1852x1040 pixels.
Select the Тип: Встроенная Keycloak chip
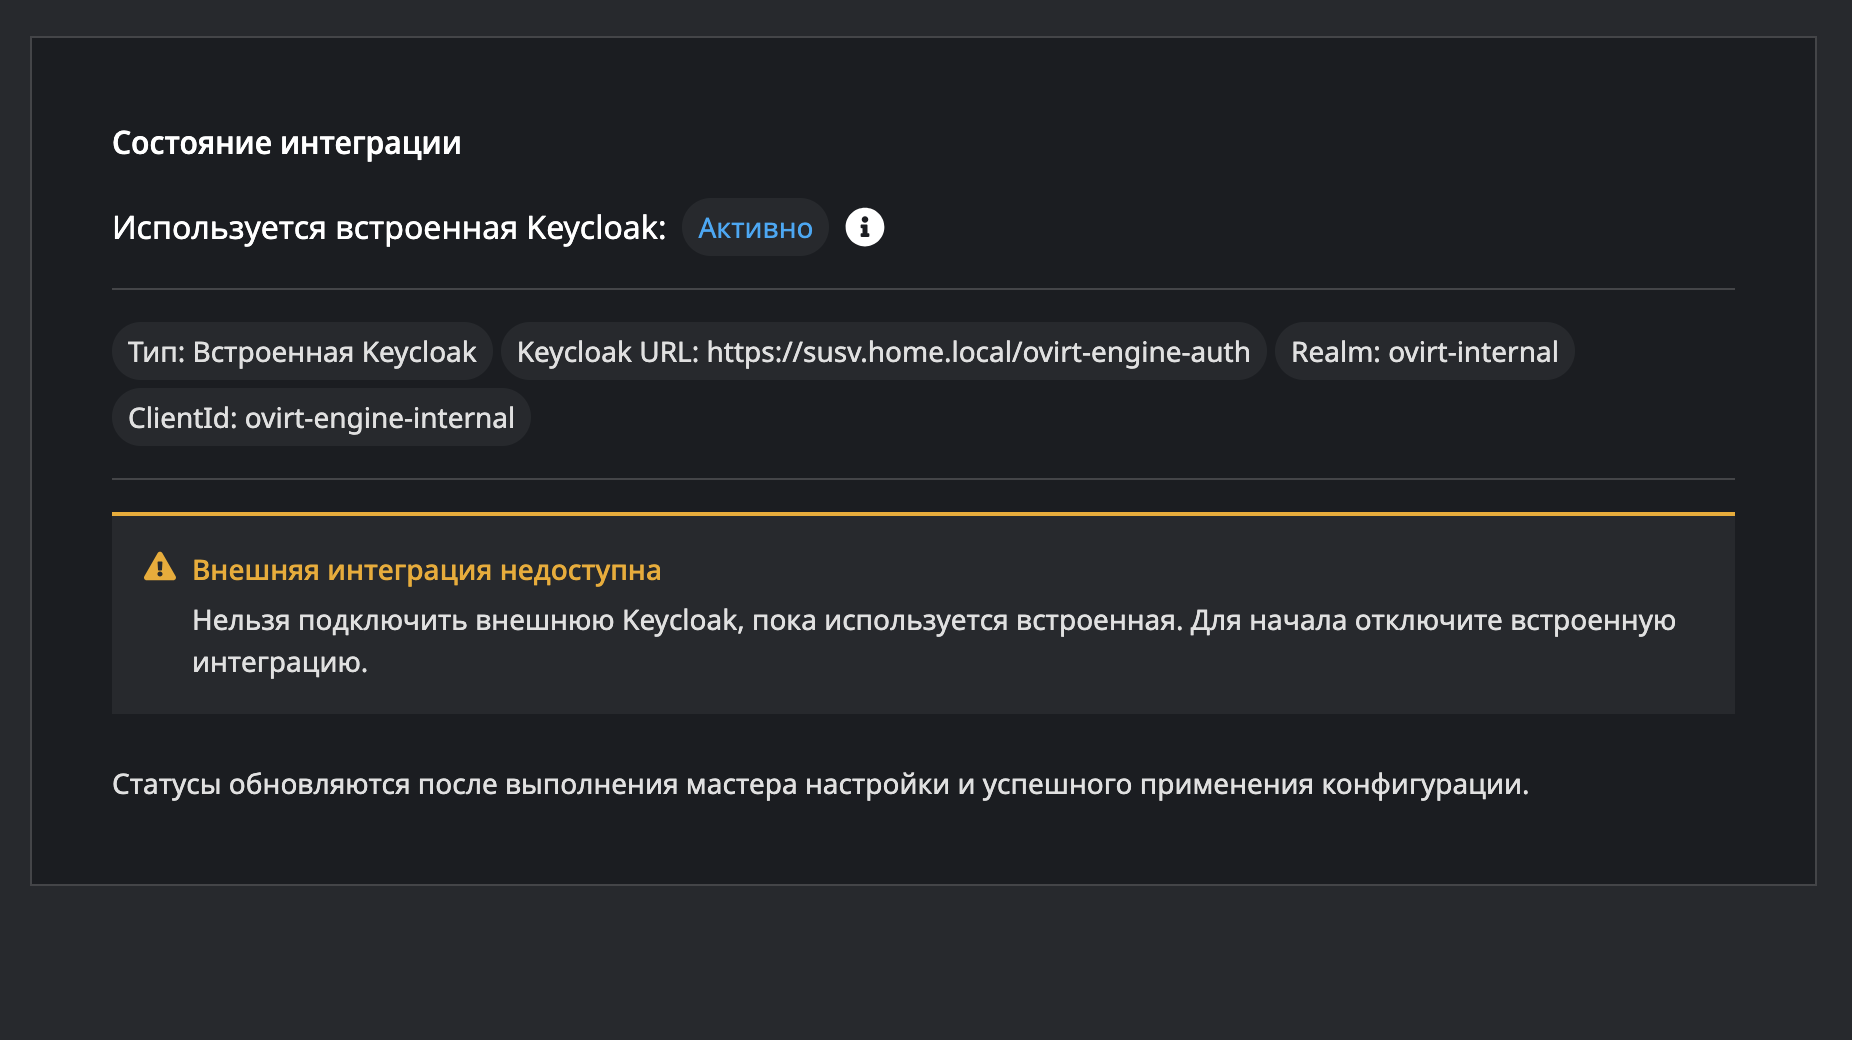(x=302, y=352)
